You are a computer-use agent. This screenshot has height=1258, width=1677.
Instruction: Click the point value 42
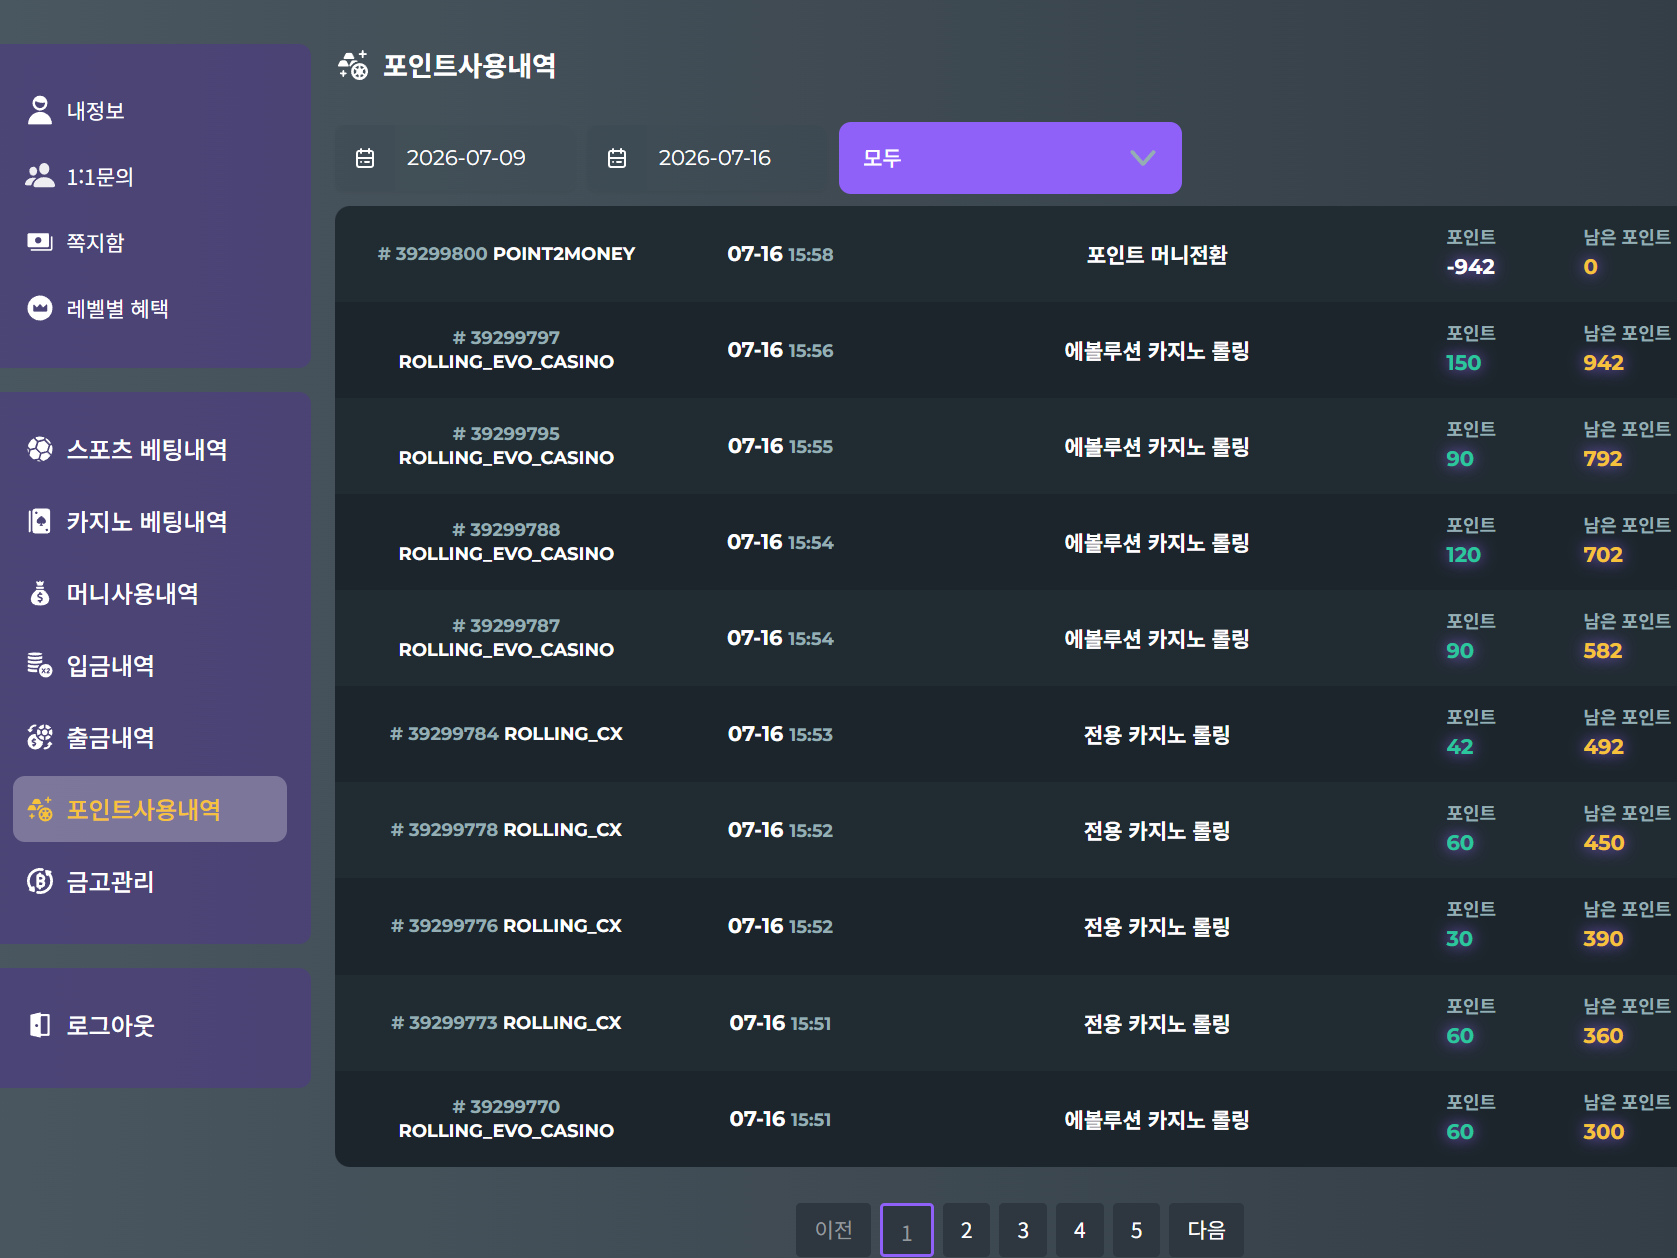pyautogui.click(x=1459, y=747)
